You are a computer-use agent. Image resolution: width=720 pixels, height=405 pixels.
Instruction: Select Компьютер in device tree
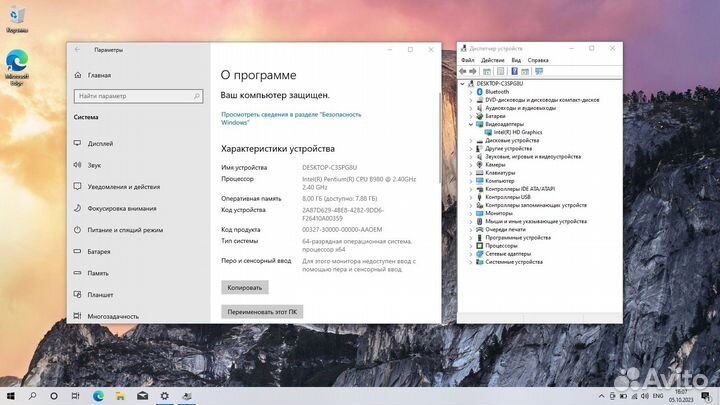click(500, 181)
